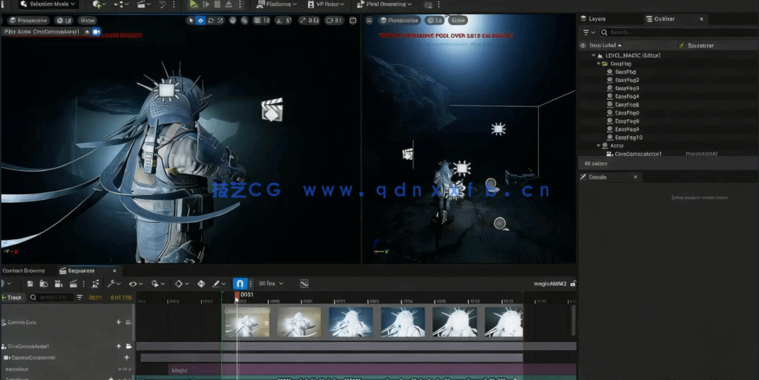Open the Platforms dropdown menu
This screenshot has height=380, width=759.
[x=276, y=4]
